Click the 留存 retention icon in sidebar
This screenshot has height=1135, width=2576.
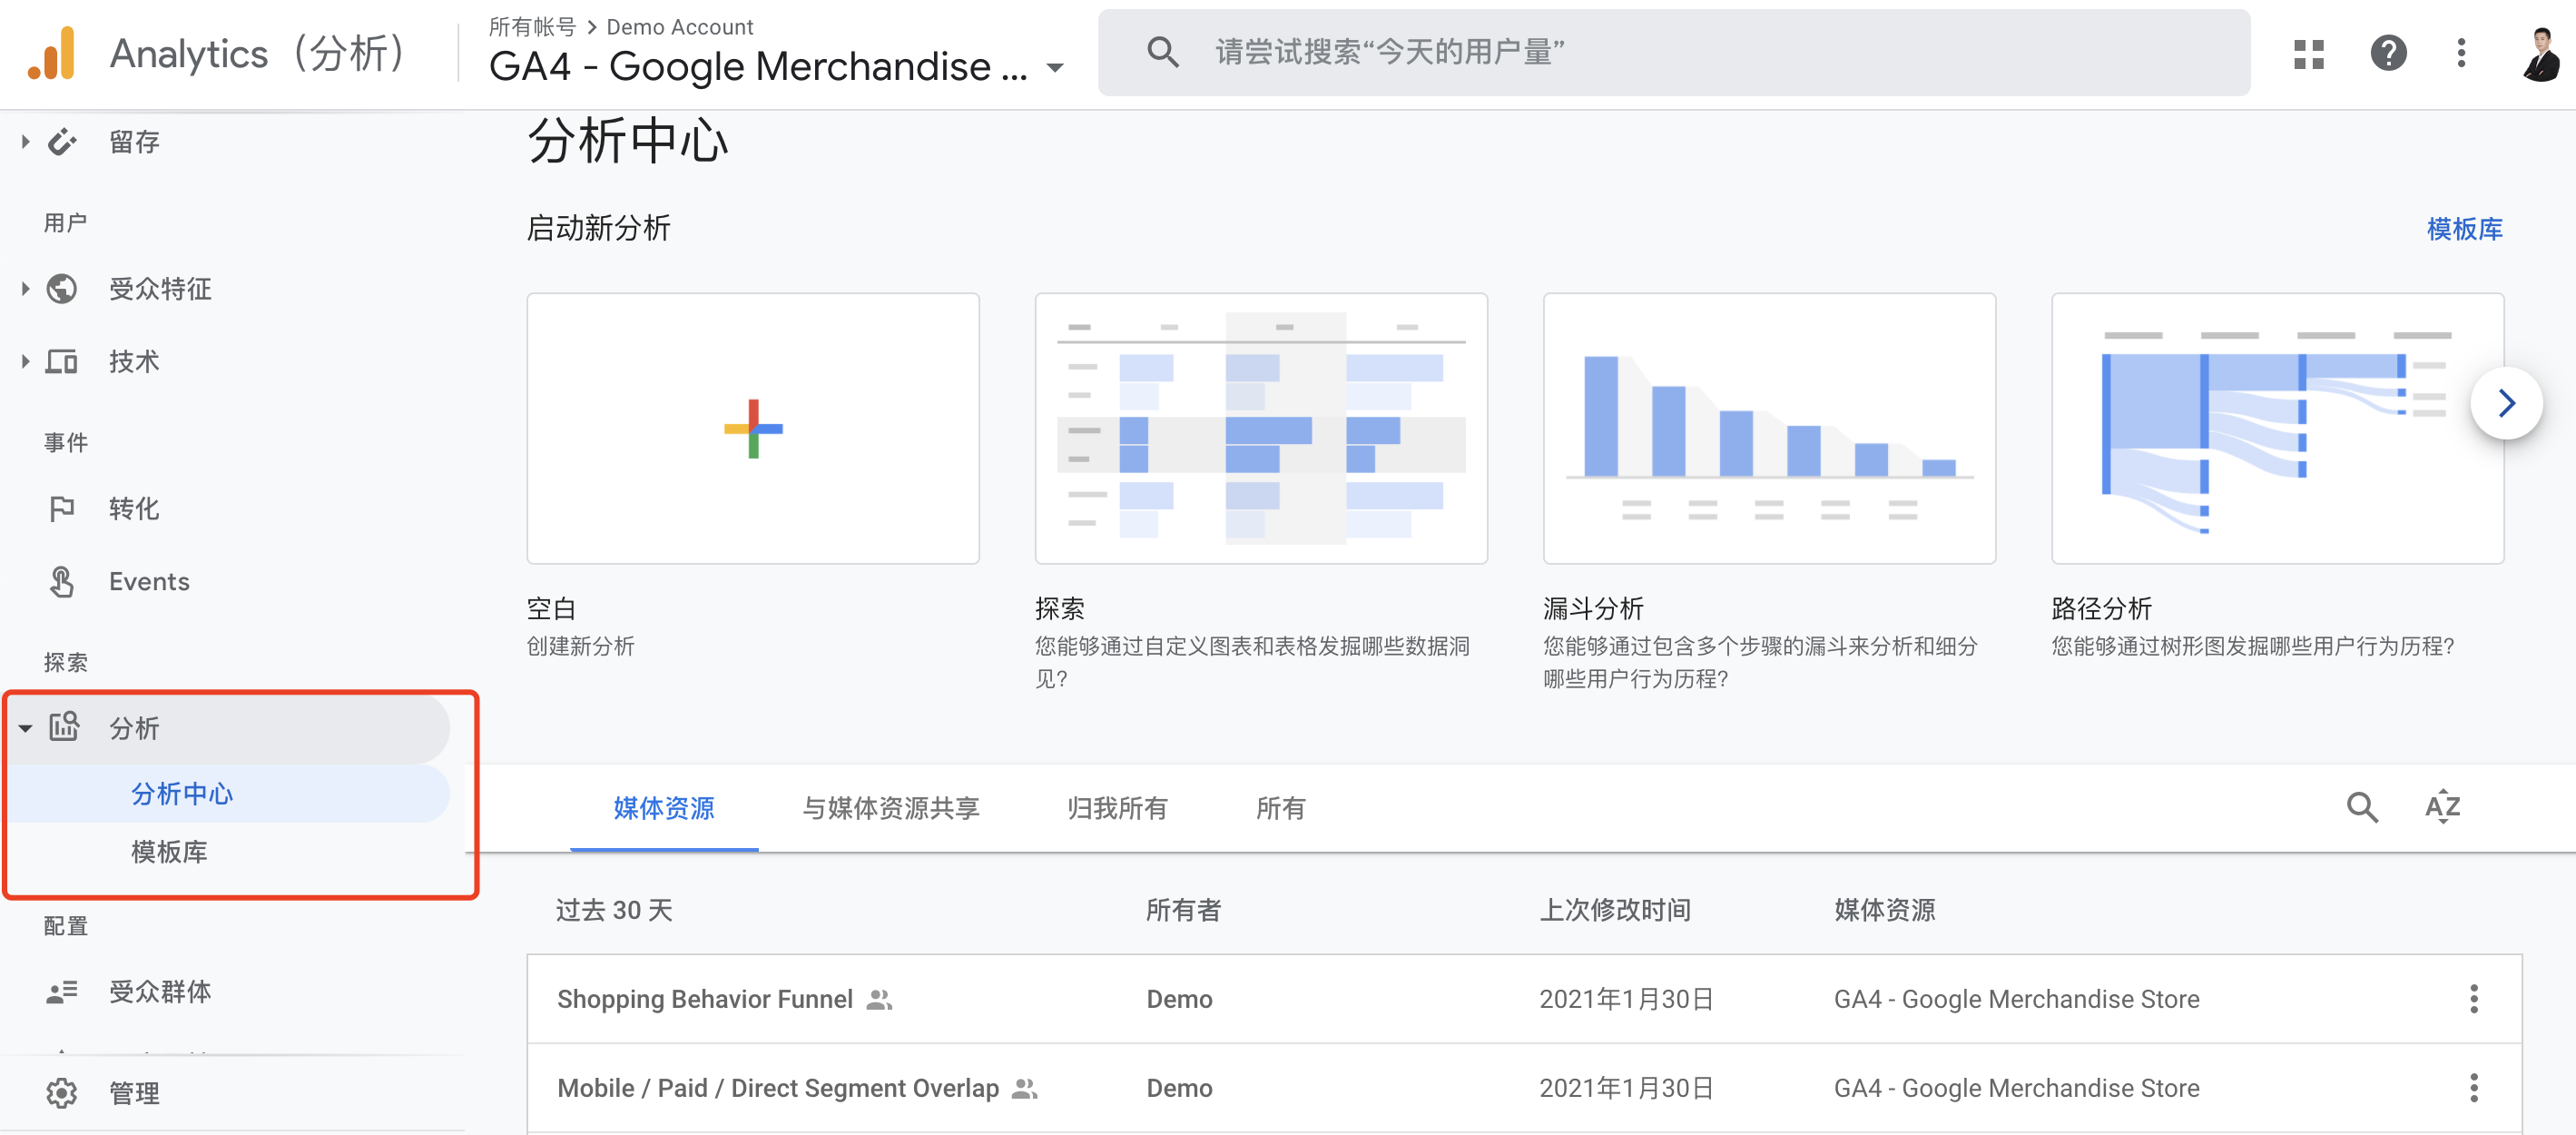click(x=62, y=142)
